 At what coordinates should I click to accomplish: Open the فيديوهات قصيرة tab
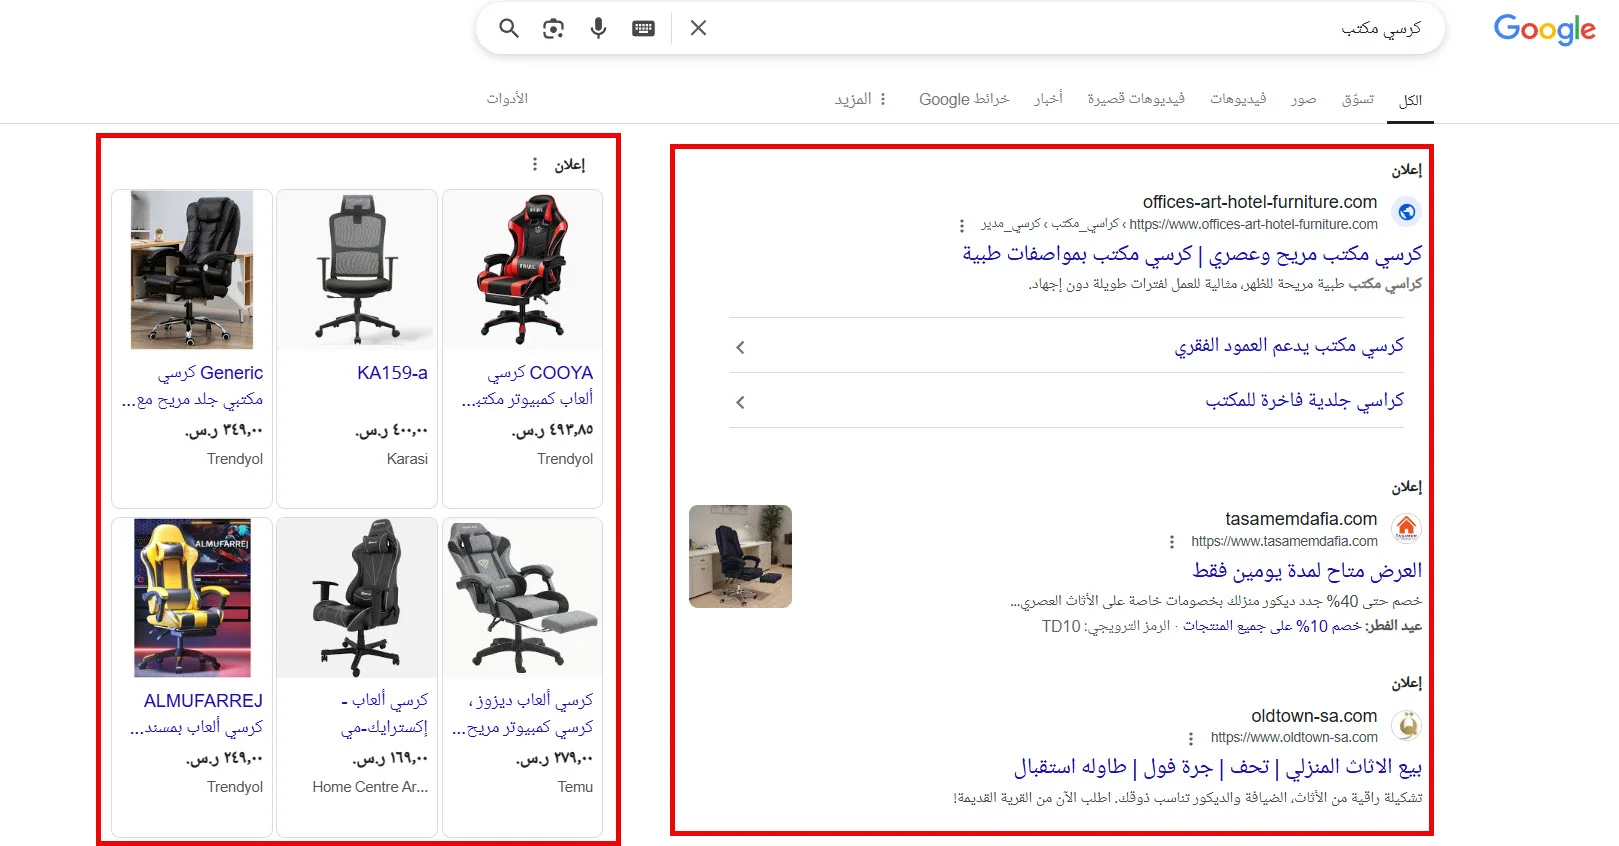[x=1136, y=99]
